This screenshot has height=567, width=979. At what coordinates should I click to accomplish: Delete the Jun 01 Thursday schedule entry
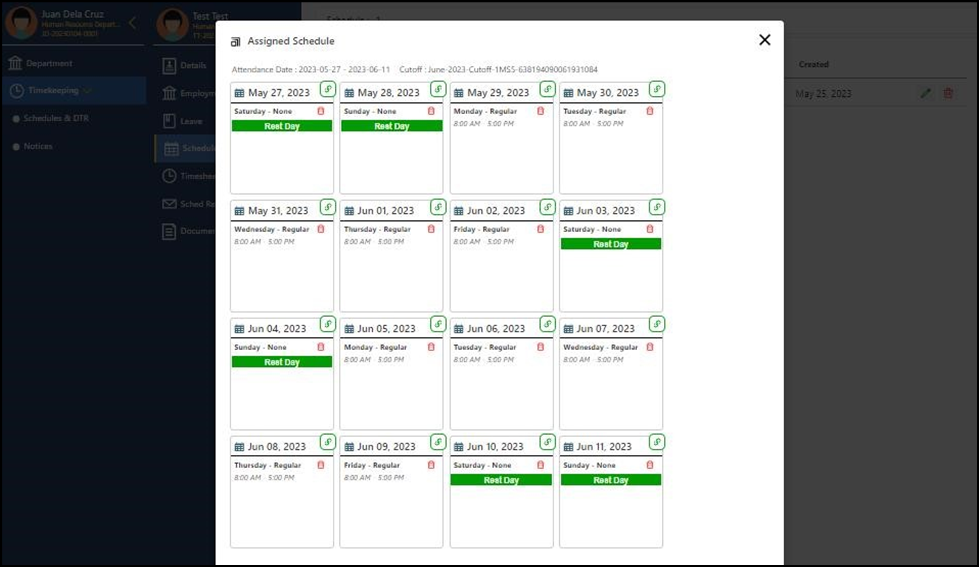pos(431,229)
